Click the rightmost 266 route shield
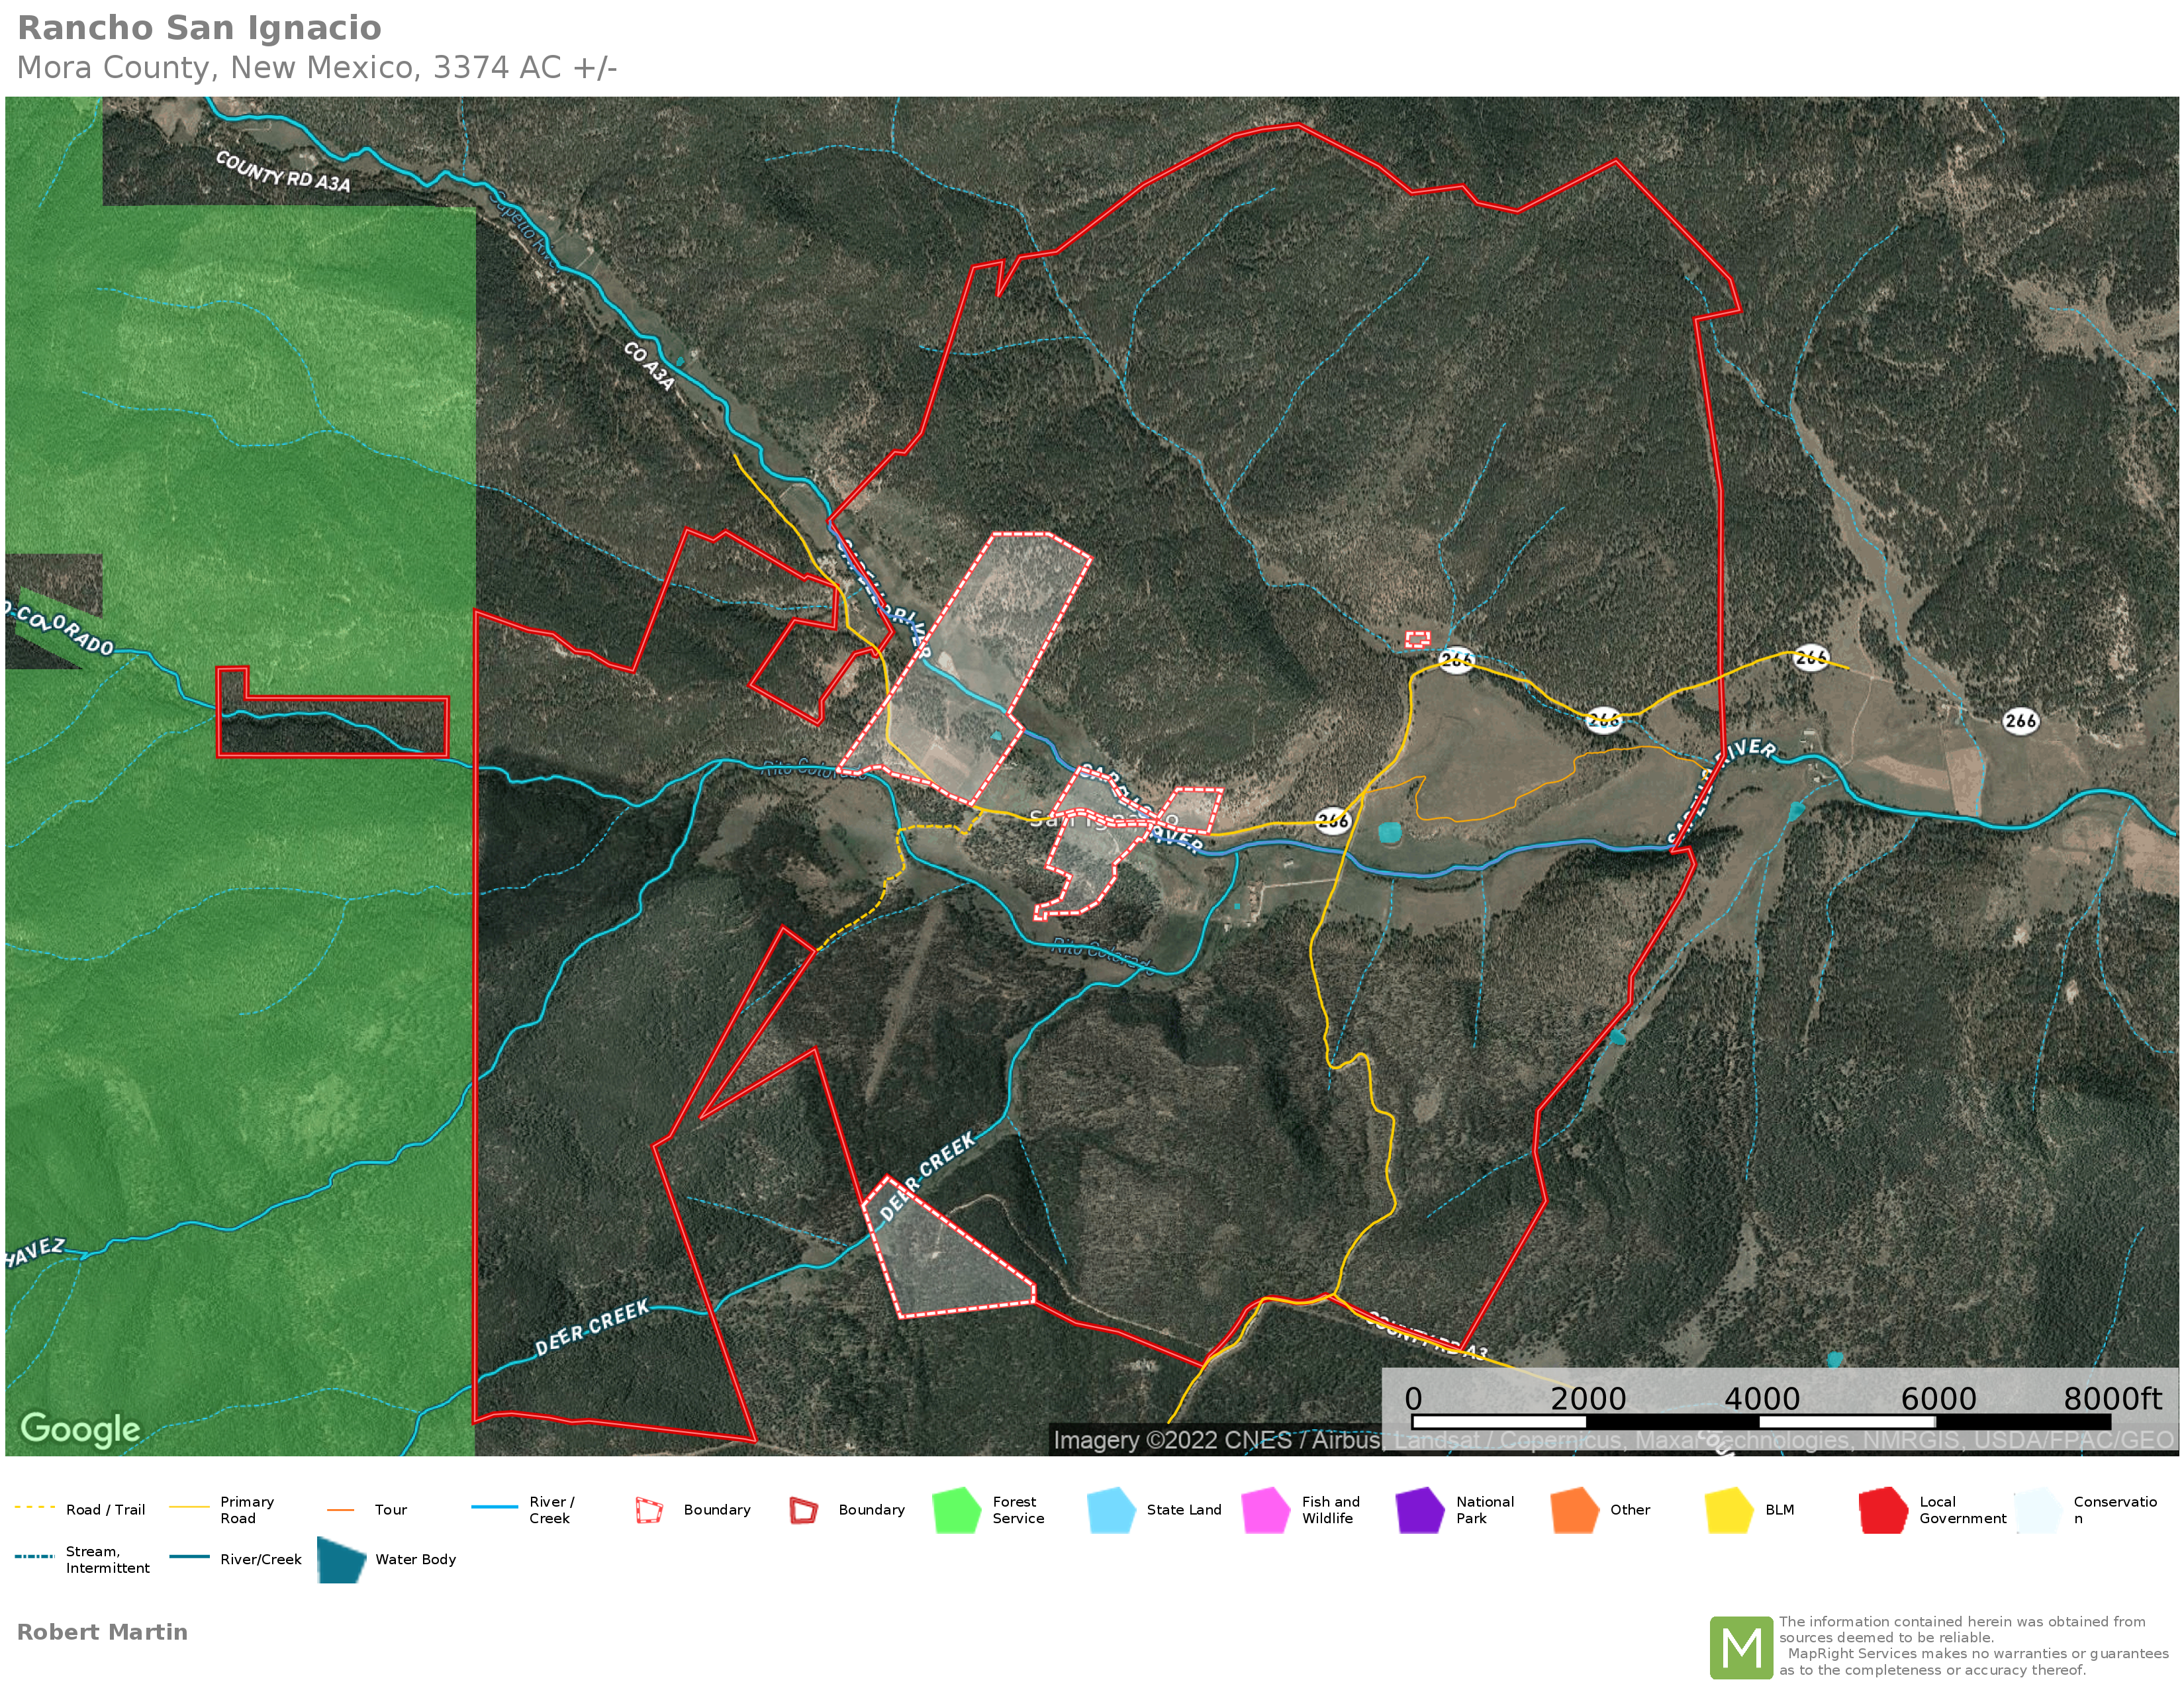 (2020, 720)
